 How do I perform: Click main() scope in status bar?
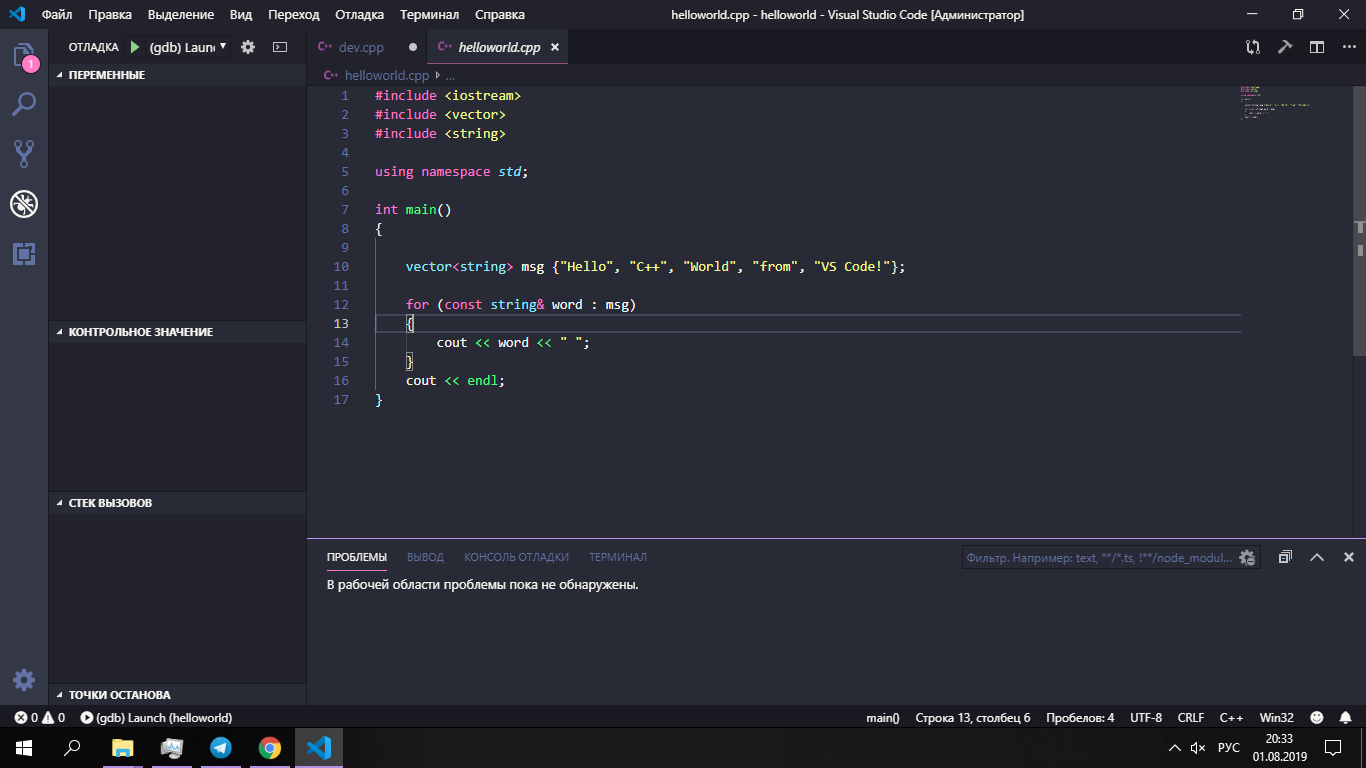[883, 718]
